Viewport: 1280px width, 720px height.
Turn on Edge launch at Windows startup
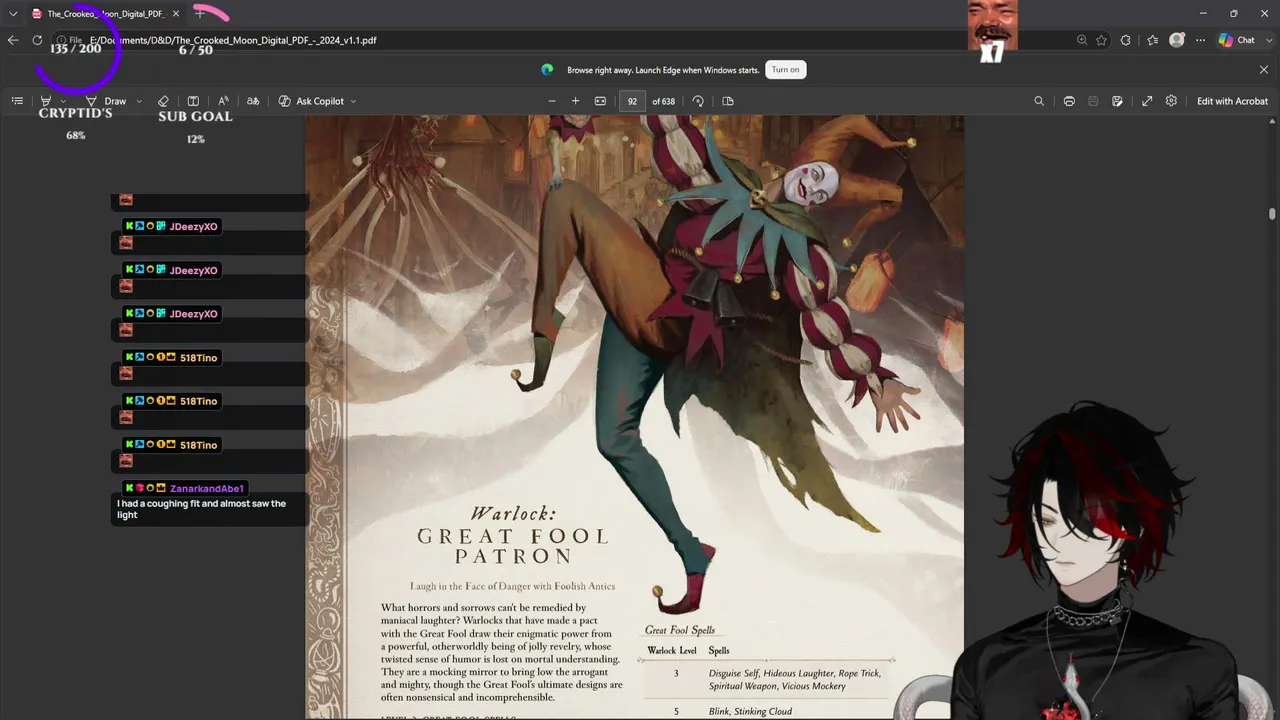pos(786,69)
